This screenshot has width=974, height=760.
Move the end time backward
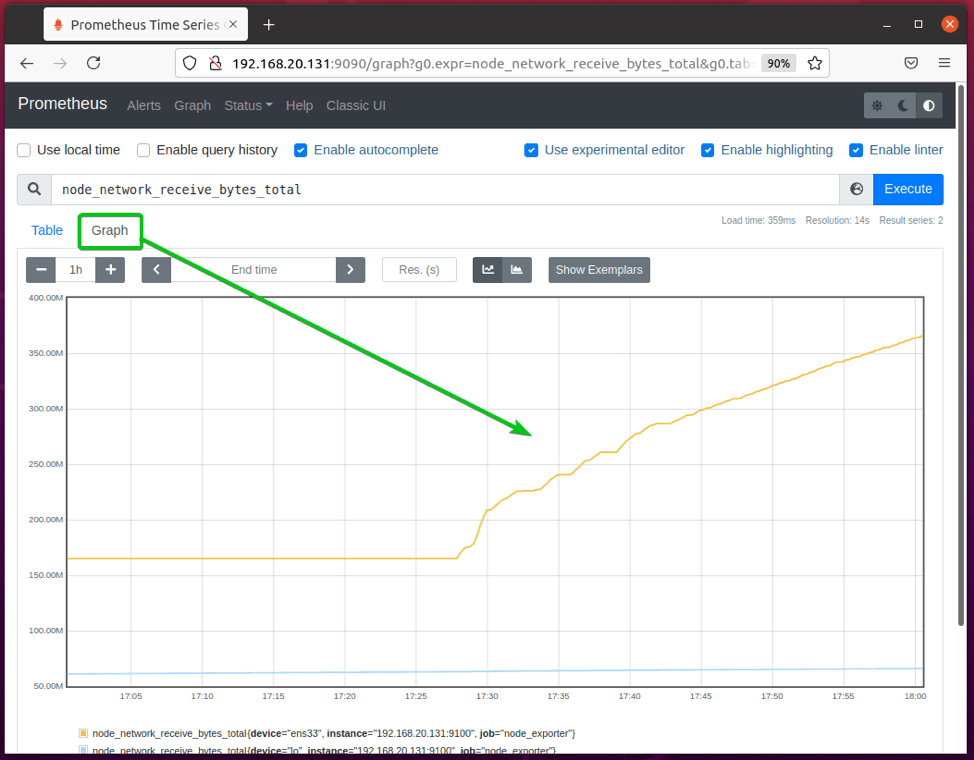pyautogui.click(x=157, y=270)
